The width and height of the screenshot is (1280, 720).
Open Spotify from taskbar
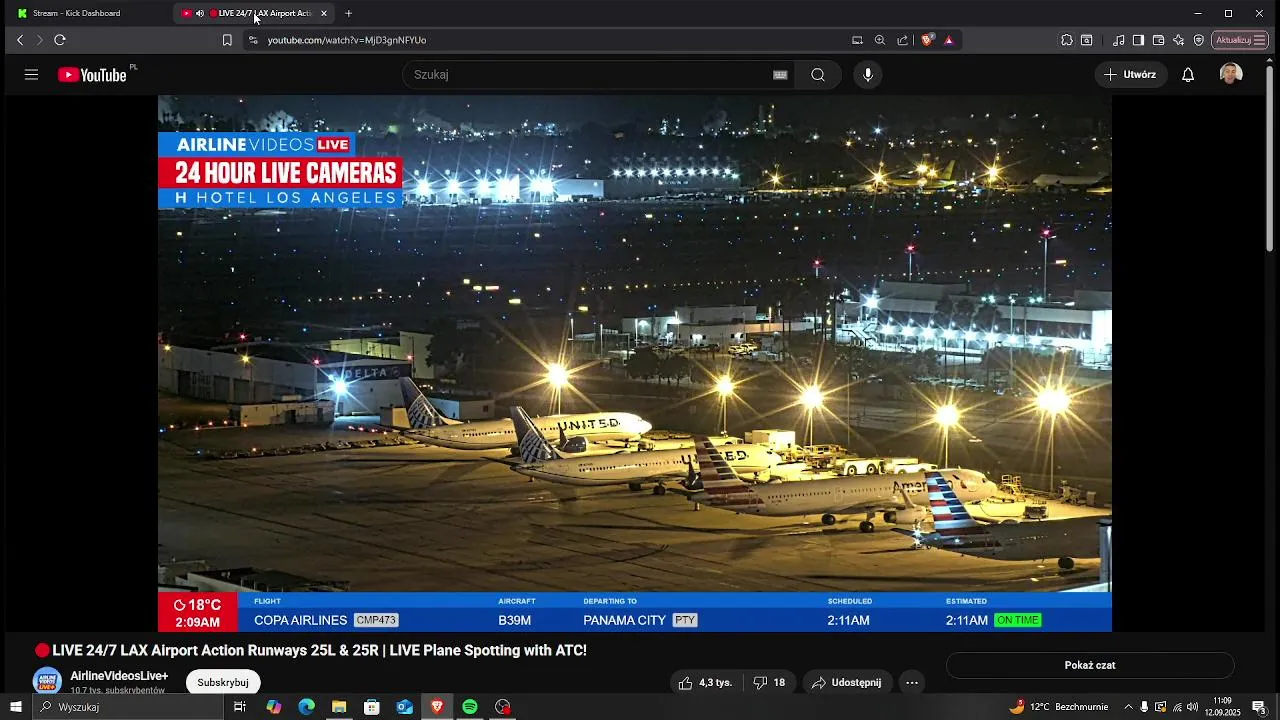[x=470, y=707]
